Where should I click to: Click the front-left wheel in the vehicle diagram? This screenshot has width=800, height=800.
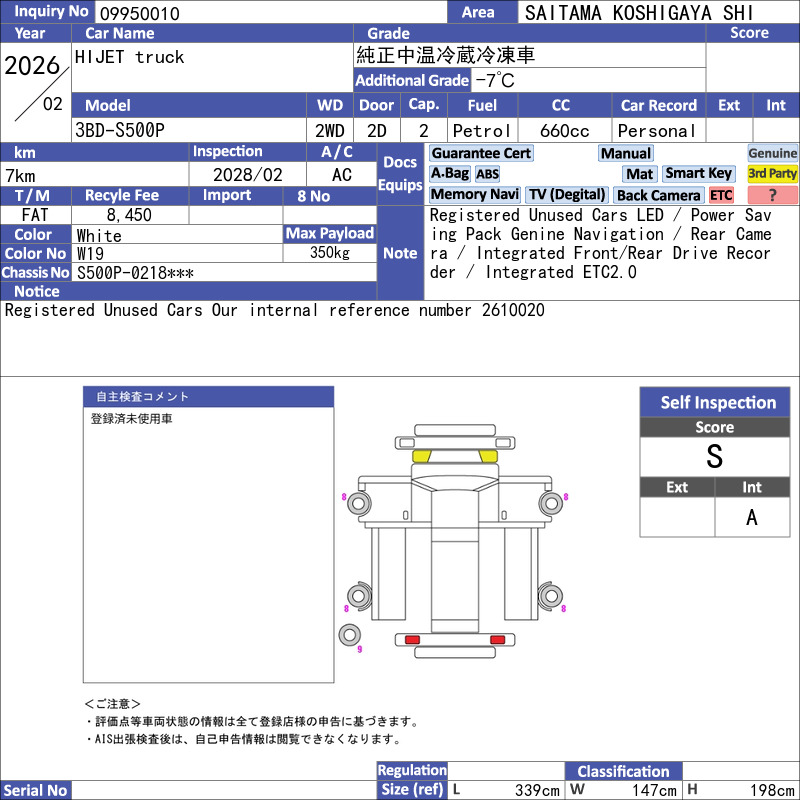click(x=359, y=504)
